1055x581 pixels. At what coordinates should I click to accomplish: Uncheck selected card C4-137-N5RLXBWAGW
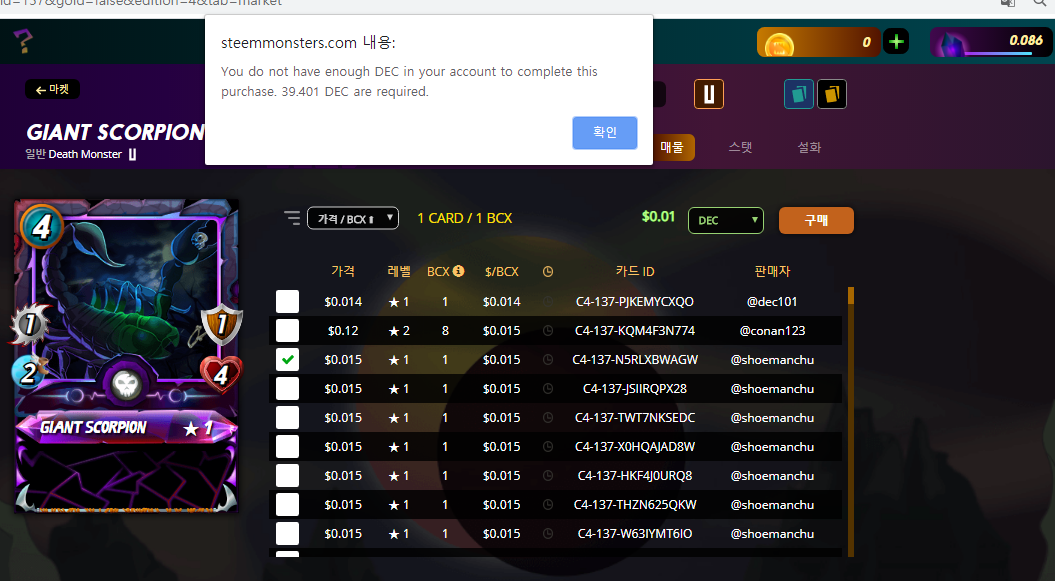[x=287, y=360]
